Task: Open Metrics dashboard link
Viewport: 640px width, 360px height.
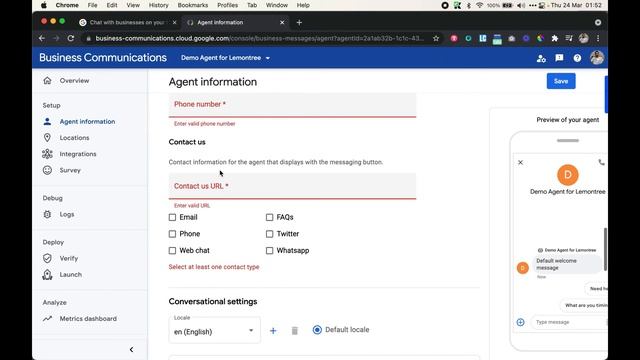Action: (88, 318)
